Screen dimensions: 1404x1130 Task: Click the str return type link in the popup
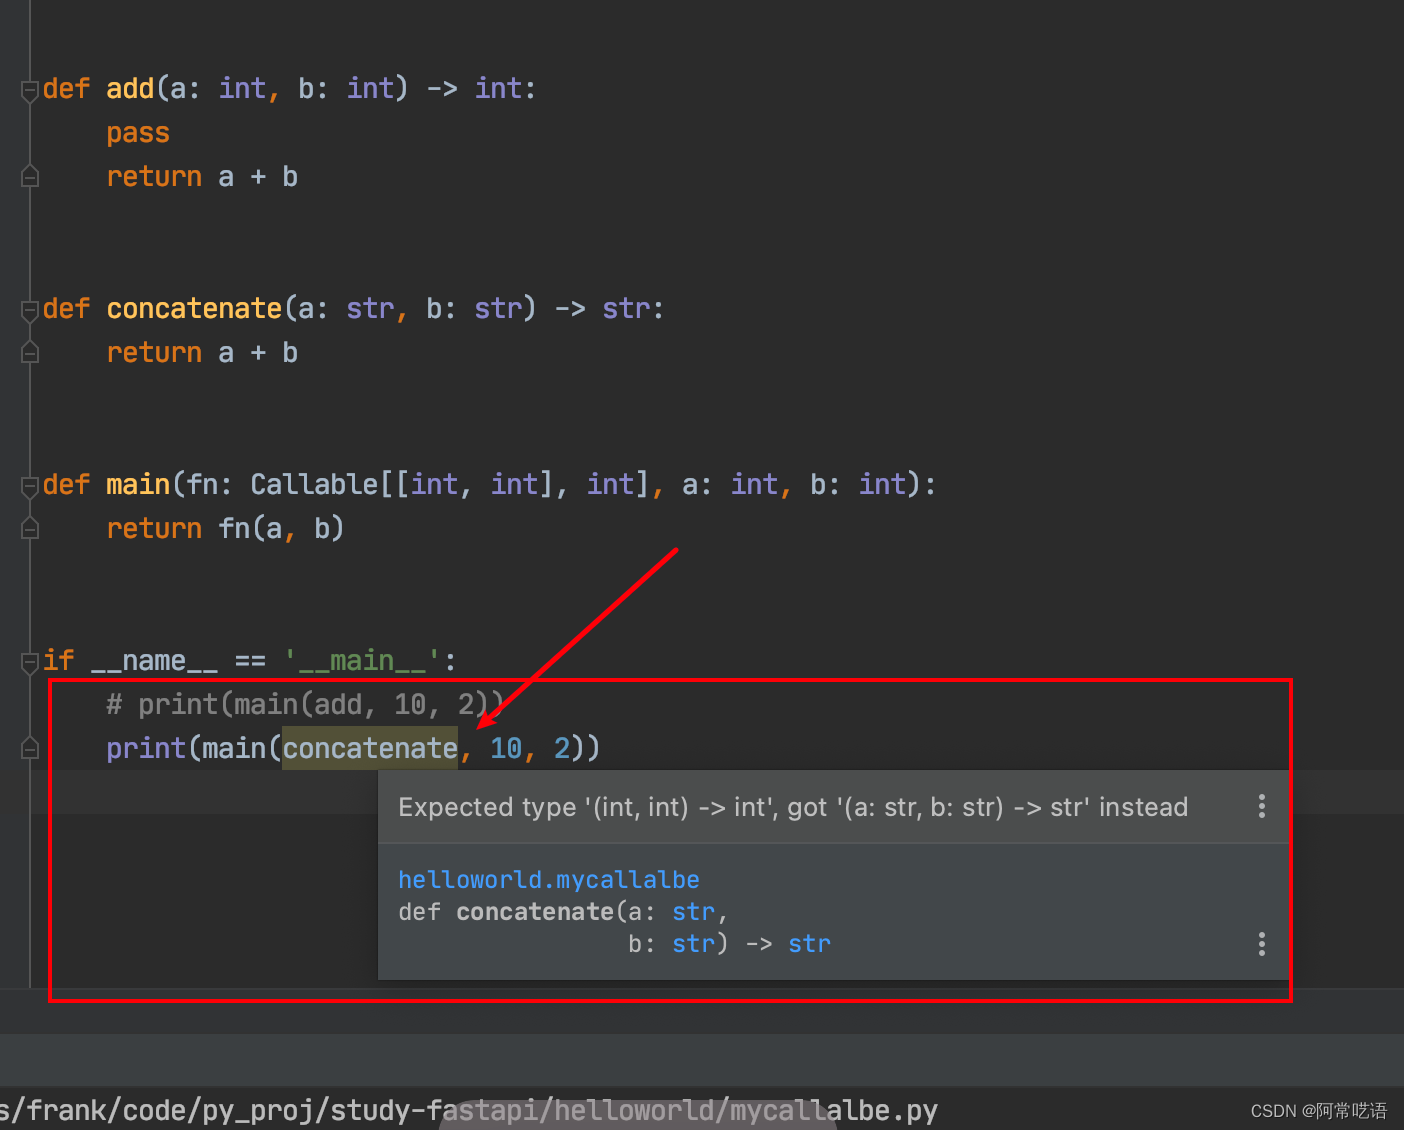click(x=809, y=944)
